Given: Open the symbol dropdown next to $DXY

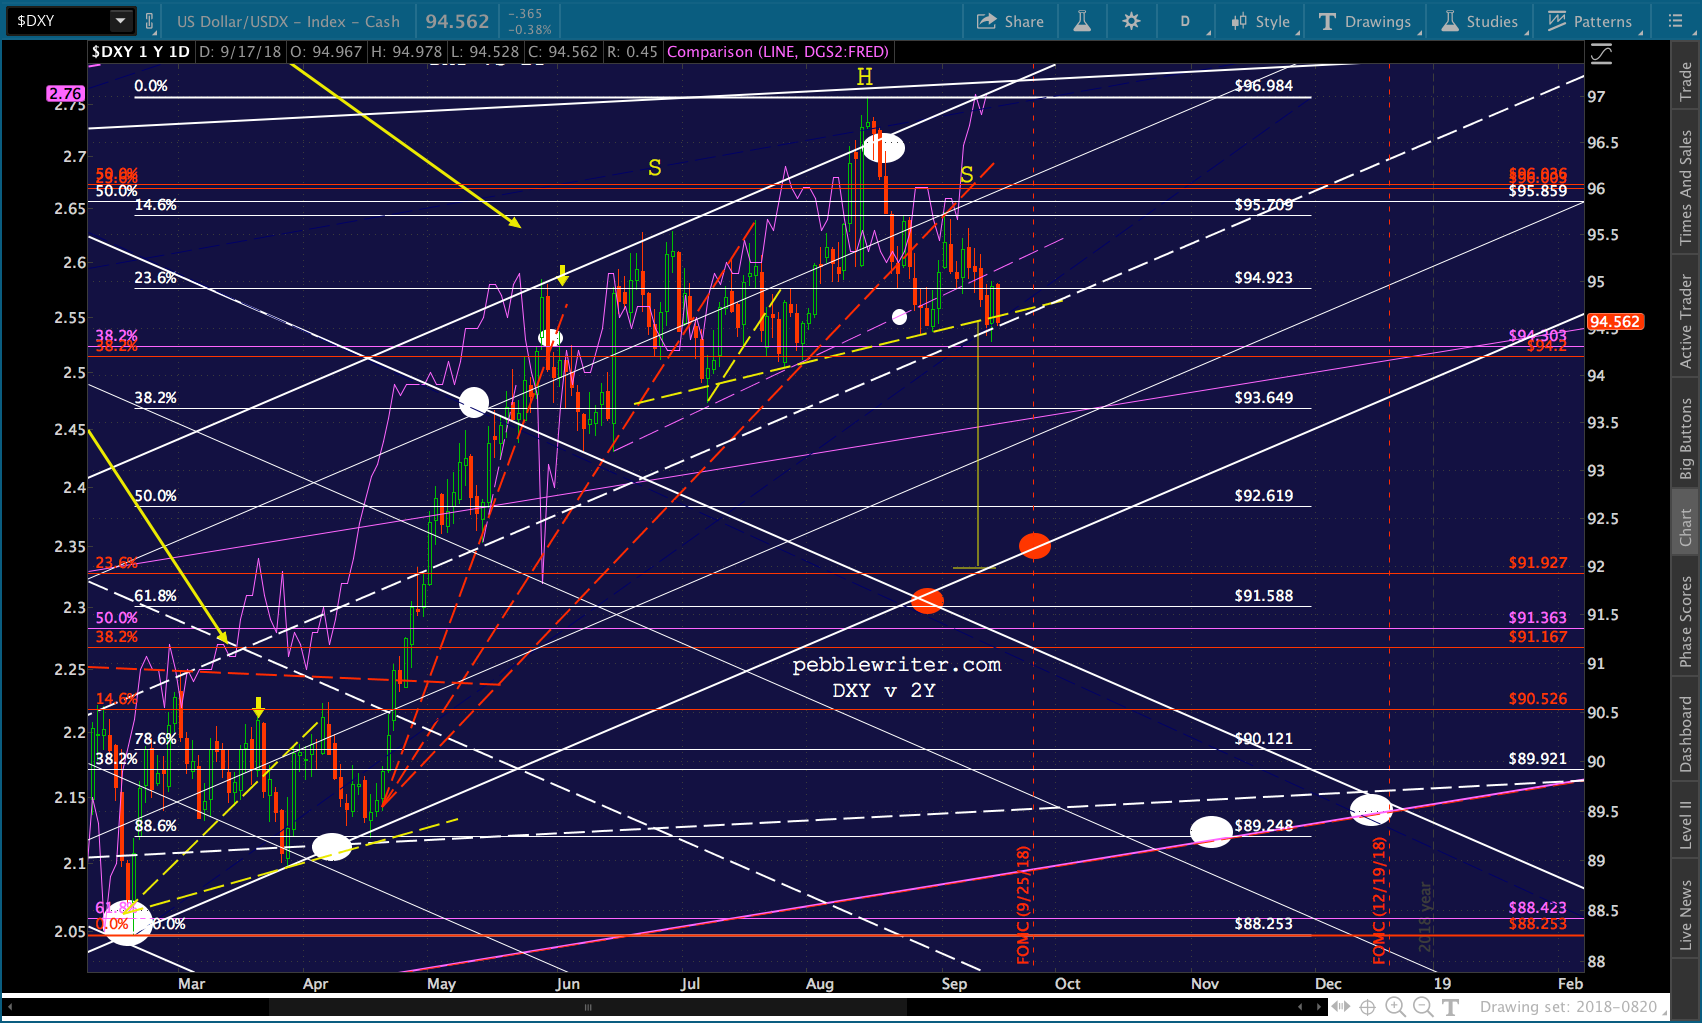Looking at the screenshot, I should click(x=121, y=20).
